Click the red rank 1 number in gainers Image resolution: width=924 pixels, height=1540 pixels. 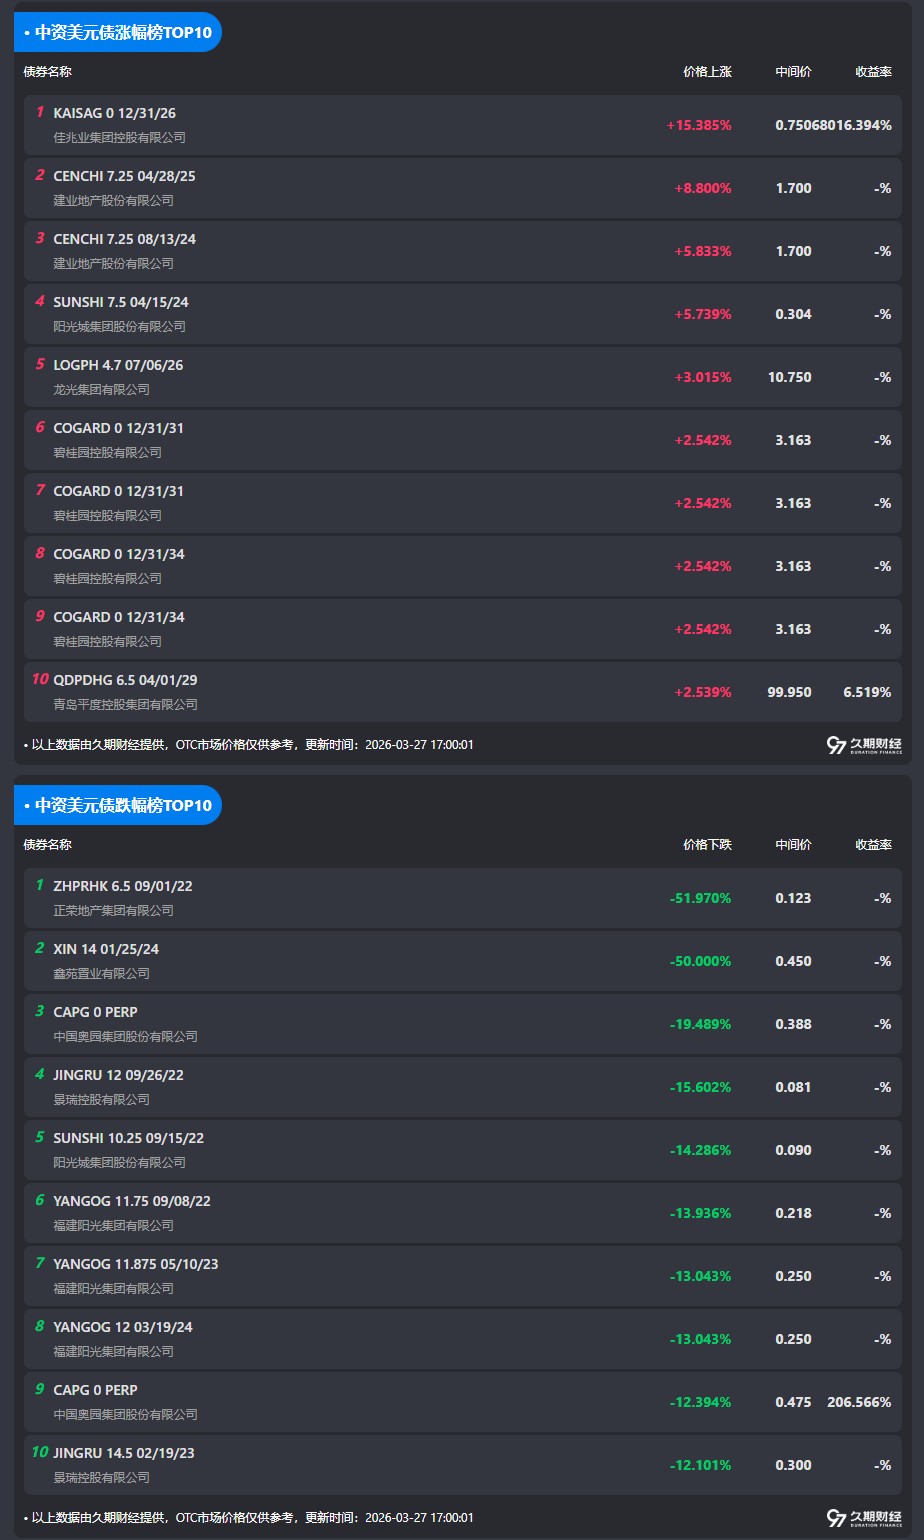(40, 113)
